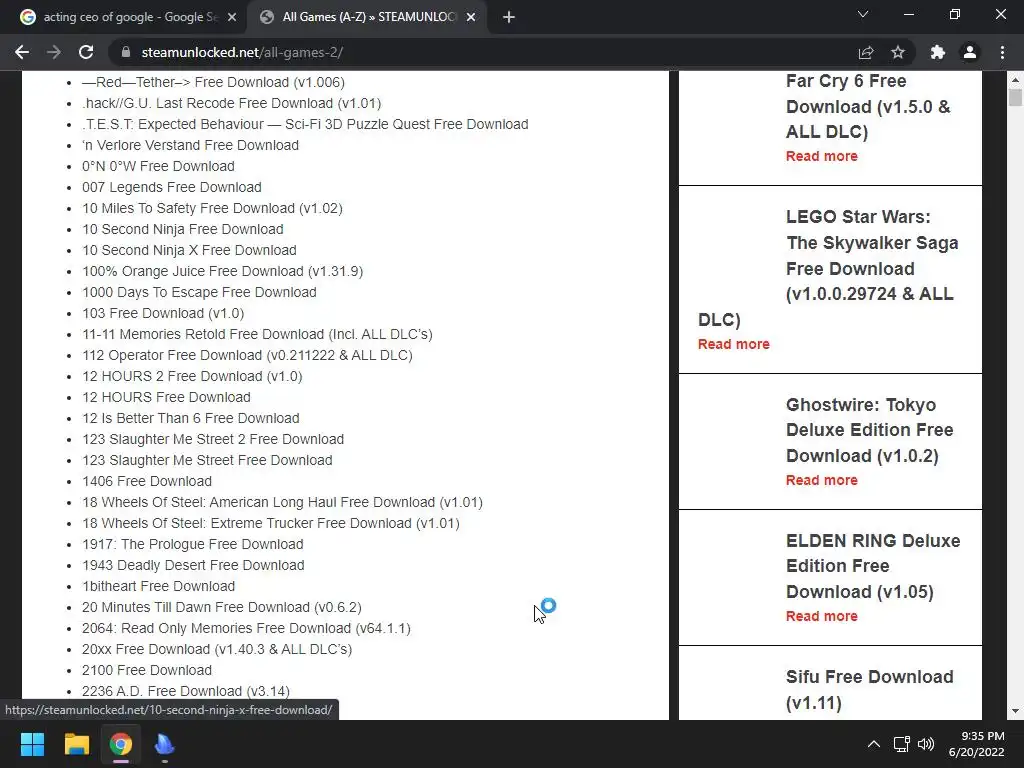Open a new browser tab
This screenshot has width=1024, height=768.
[509, 17]
